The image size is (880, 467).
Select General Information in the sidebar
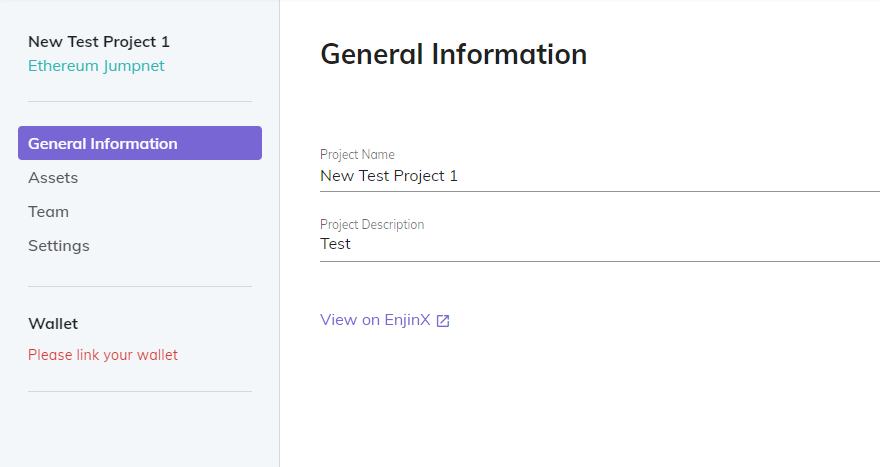(x=140, y=143)
